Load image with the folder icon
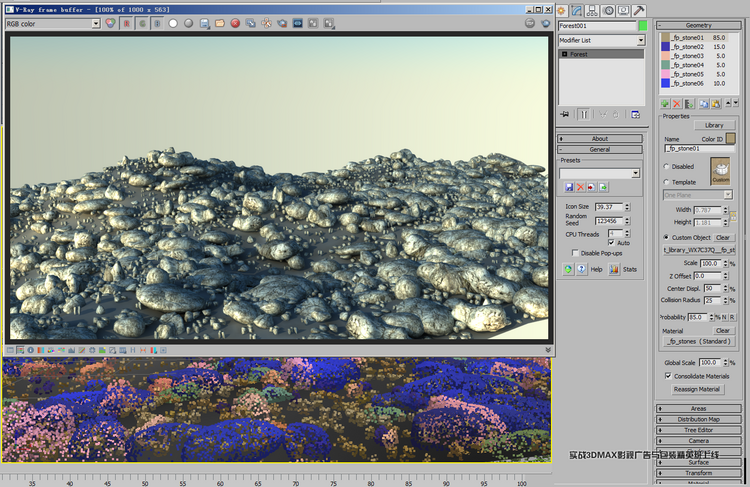750x487 pixels. pyautogui.click(x=220, y=23)
